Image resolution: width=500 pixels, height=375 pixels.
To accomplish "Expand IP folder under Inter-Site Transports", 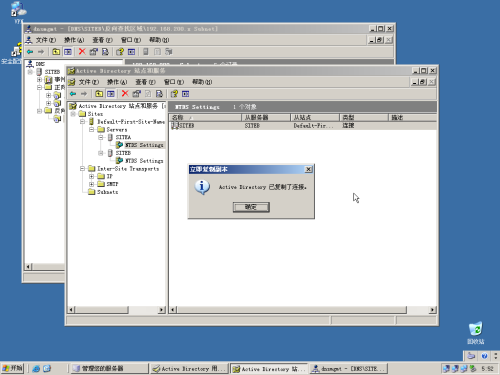I will pyautogui.click(x=91, y=176).
